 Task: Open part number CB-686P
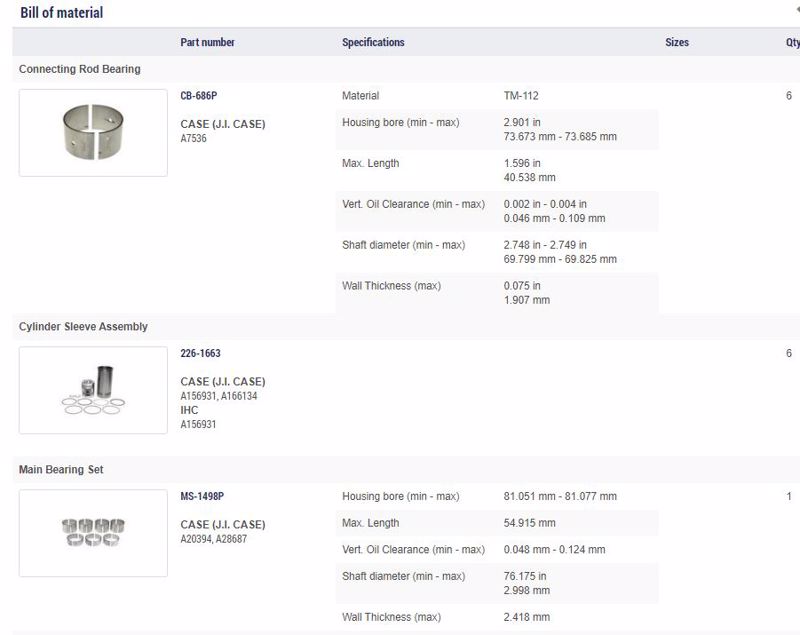(198, 95)
